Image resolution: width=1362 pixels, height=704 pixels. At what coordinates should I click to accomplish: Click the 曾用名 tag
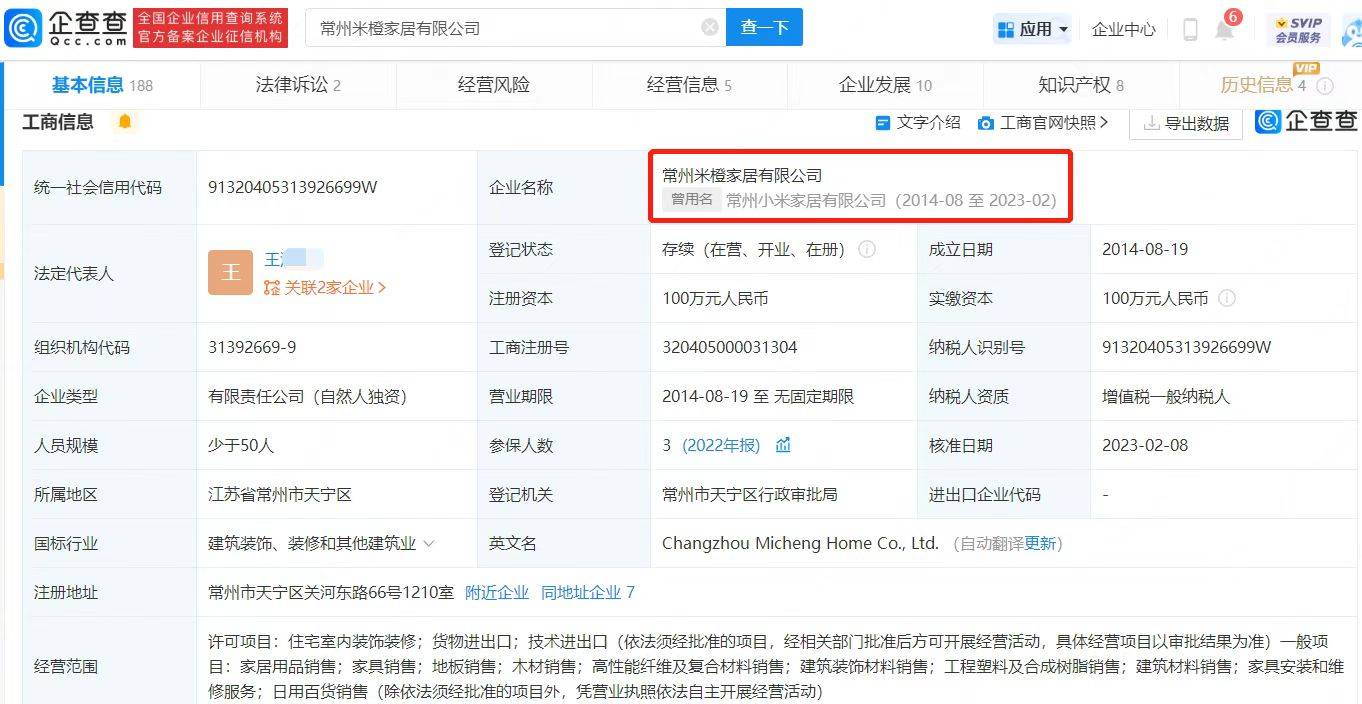click(692, 199)
